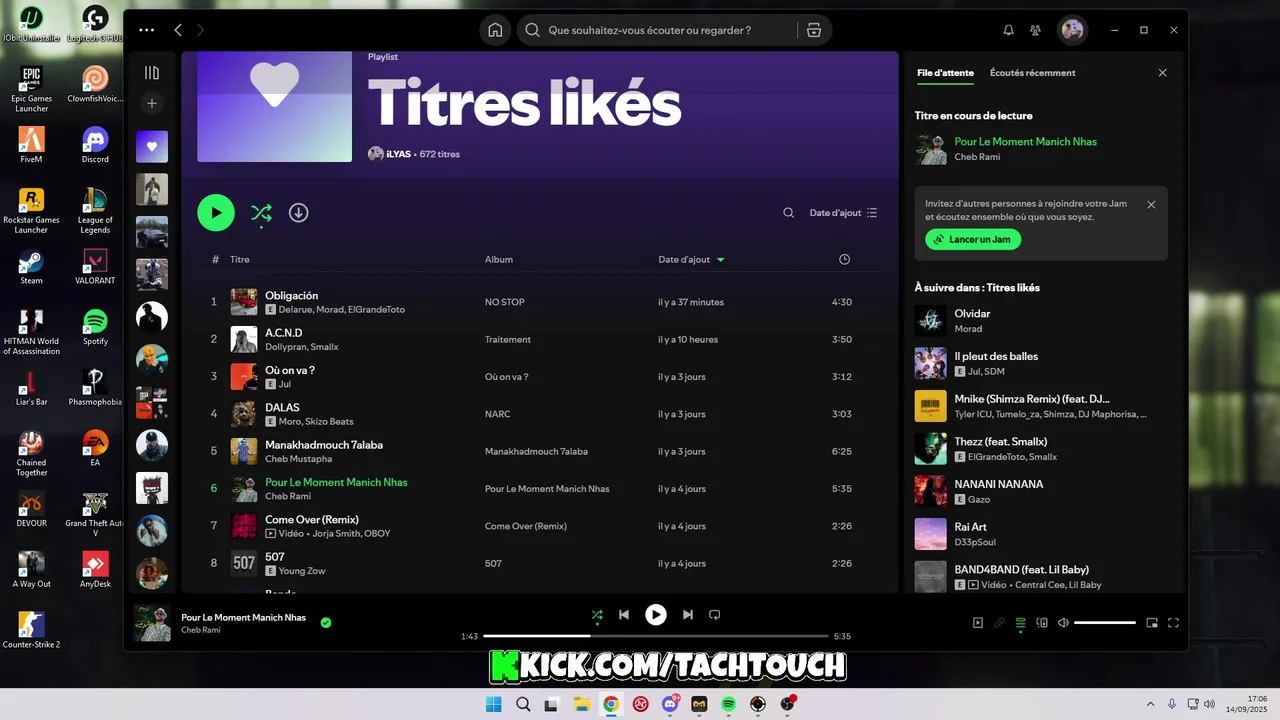Open the profile avatar menu
This screenshot has height=720, width=1280.
click(x=1072, y=30)
